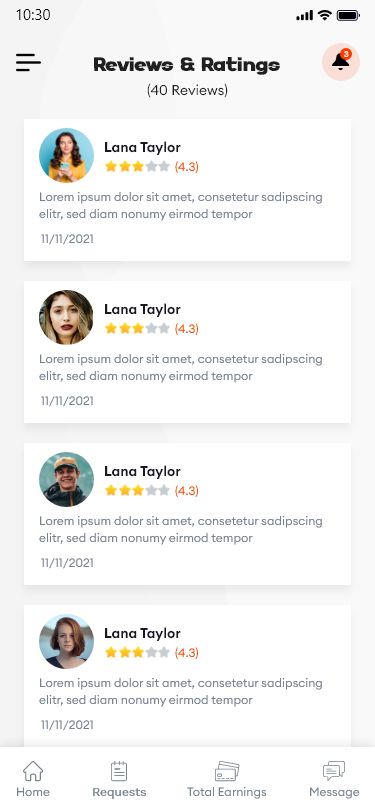Switch to the Total Earnings tab label

(x=226, y=792)
